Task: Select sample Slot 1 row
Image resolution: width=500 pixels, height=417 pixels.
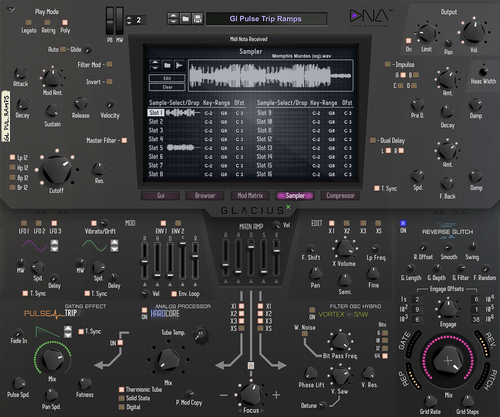Action: [196, 113]
